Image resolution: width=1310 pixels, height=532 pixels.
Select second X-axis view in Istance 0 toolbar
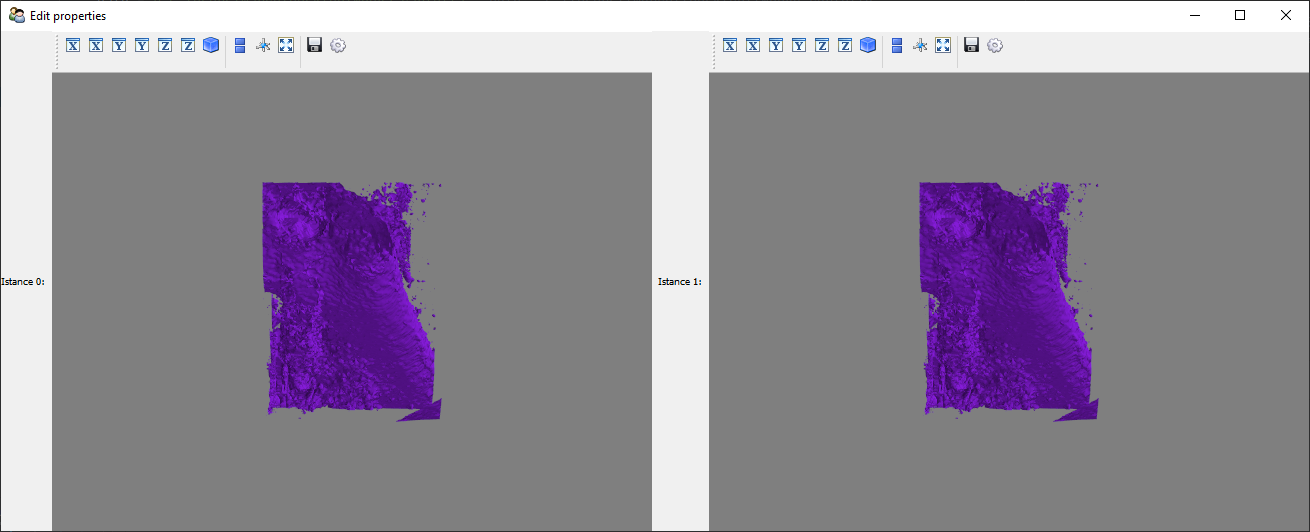[x=96, y=45]
